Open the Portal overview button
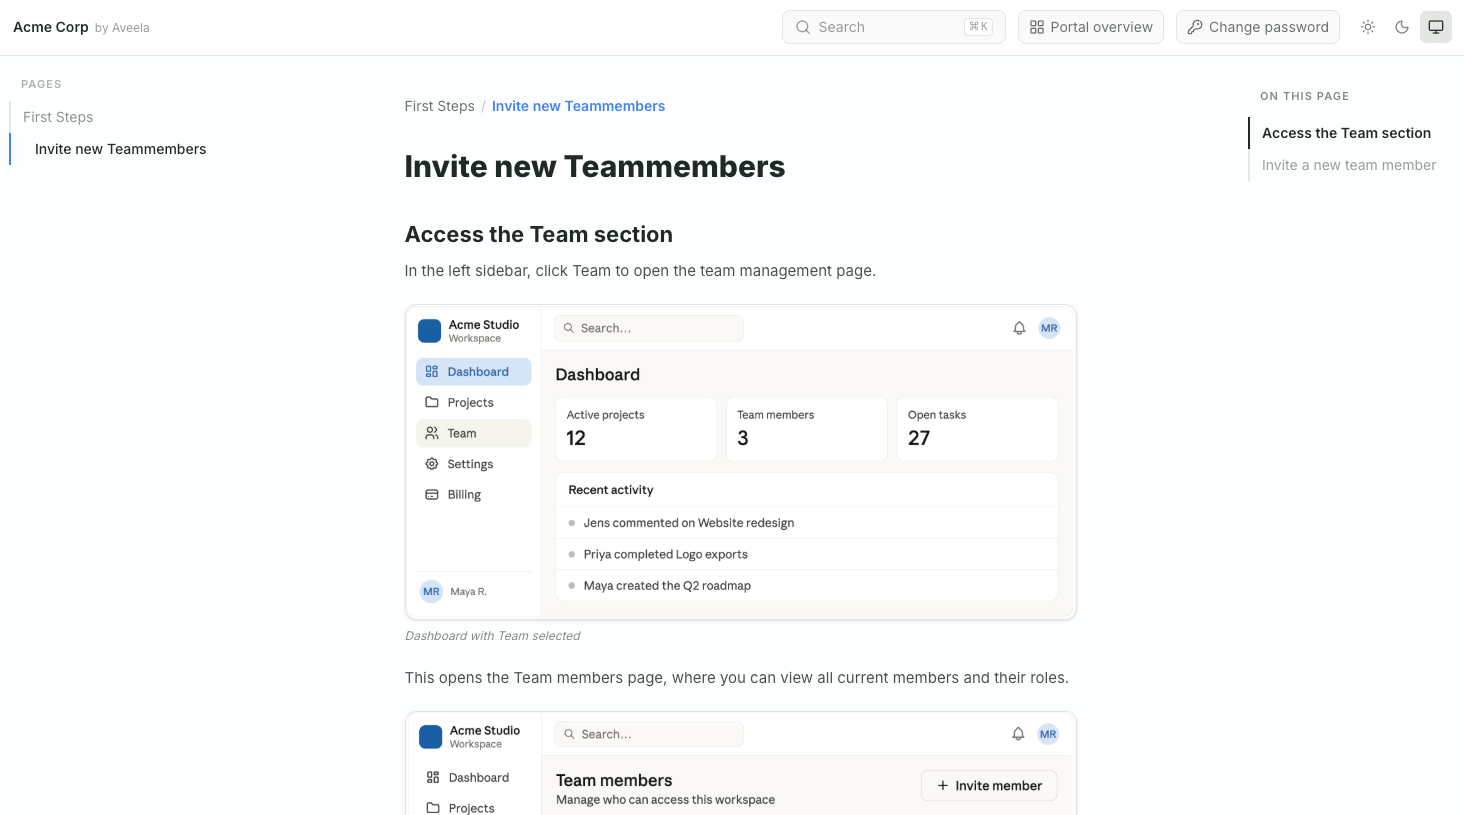 point(1091,27)
